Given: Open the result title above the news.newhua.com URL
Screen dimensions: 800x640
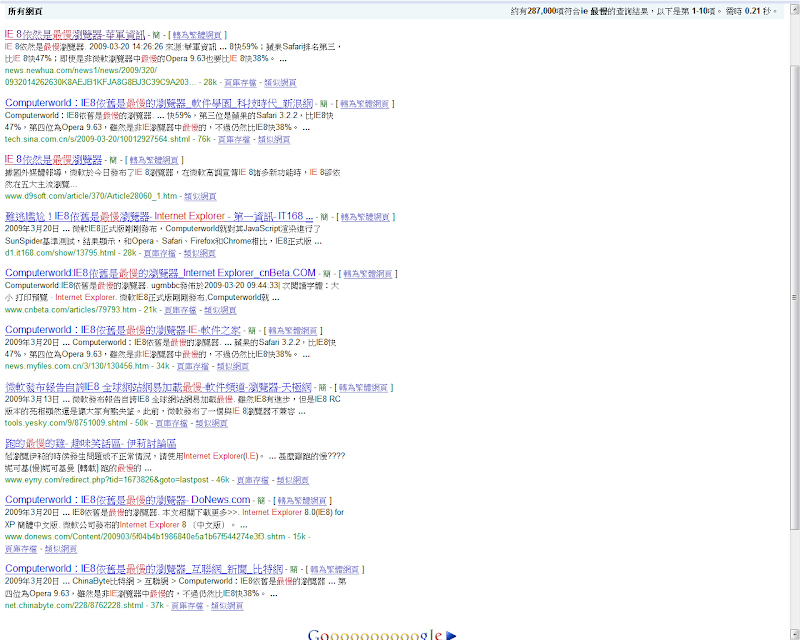Looking at the screenshot, I should 75,35.
